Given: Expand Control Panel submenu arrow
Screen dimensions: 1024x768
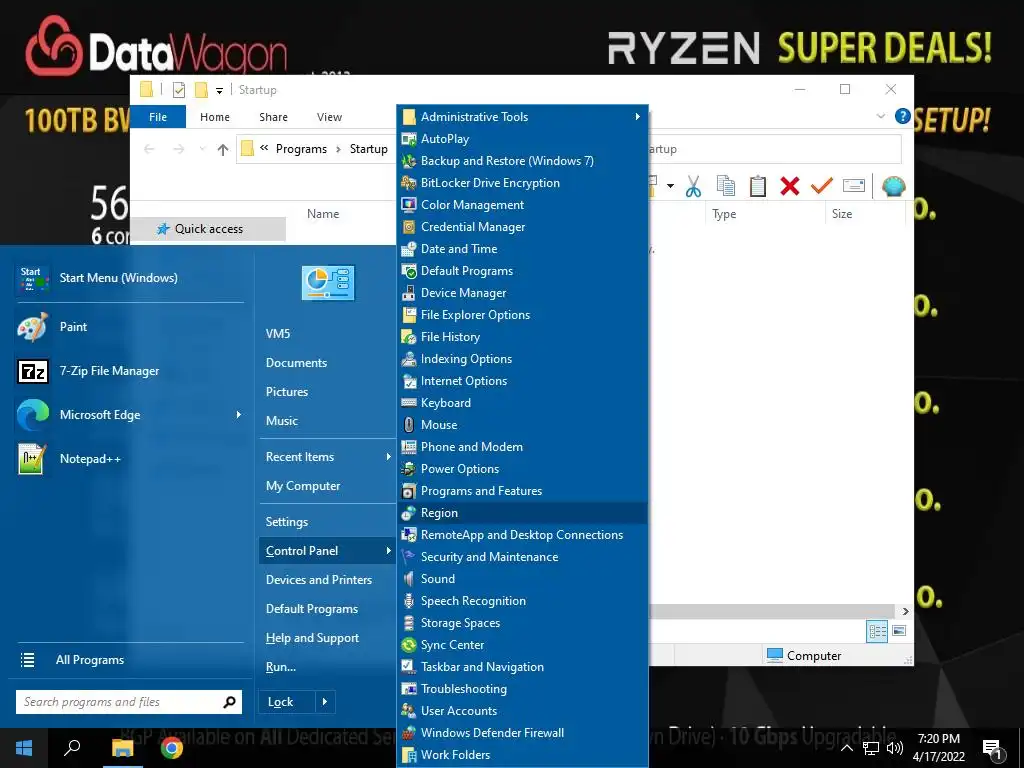Looking at the screenshot, I should point(388,551).
